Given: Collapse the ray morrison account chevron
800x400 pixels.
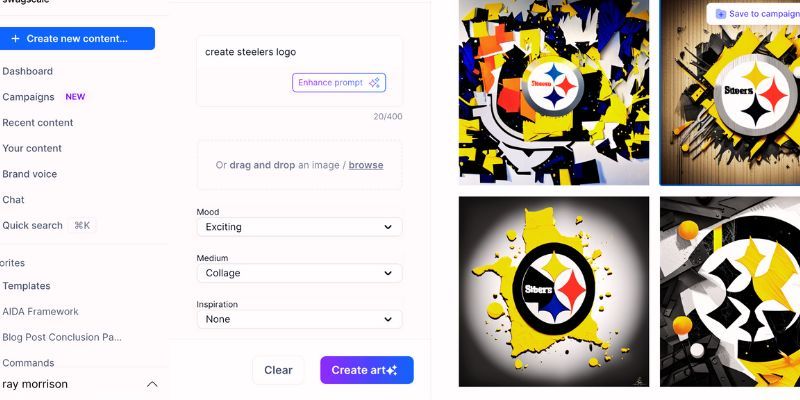Looking at the screenshot, I should (152, 384).
